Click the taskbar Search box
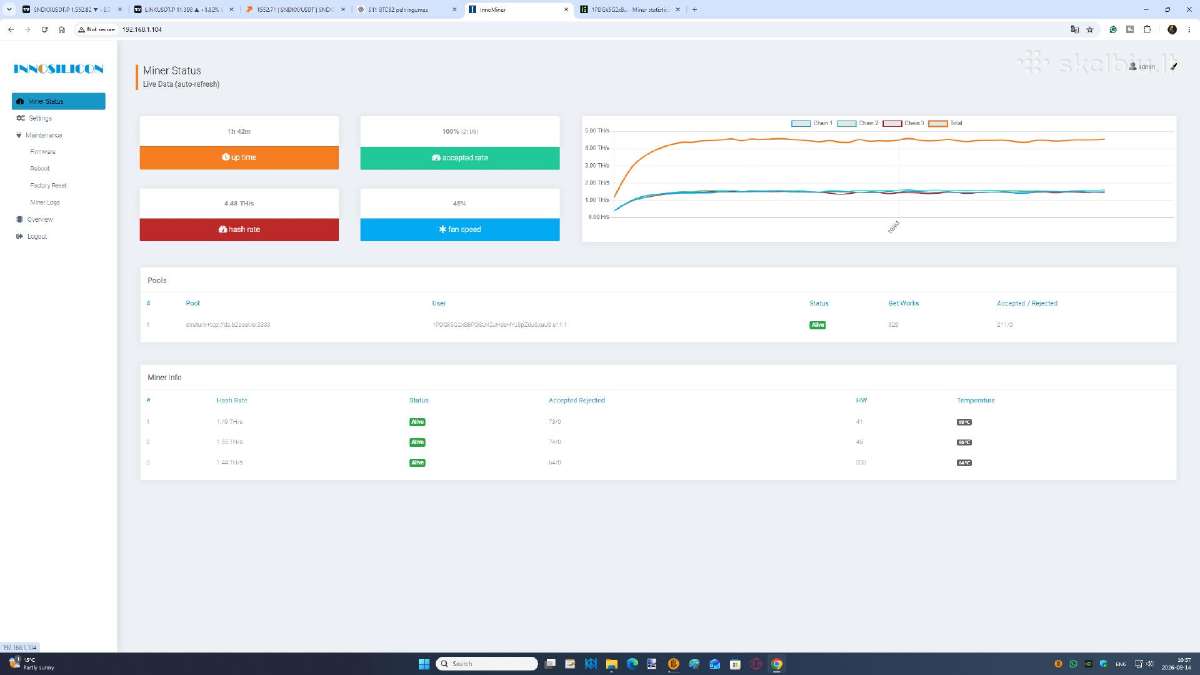The image size is (1200, 675). [x=487, y=663]
